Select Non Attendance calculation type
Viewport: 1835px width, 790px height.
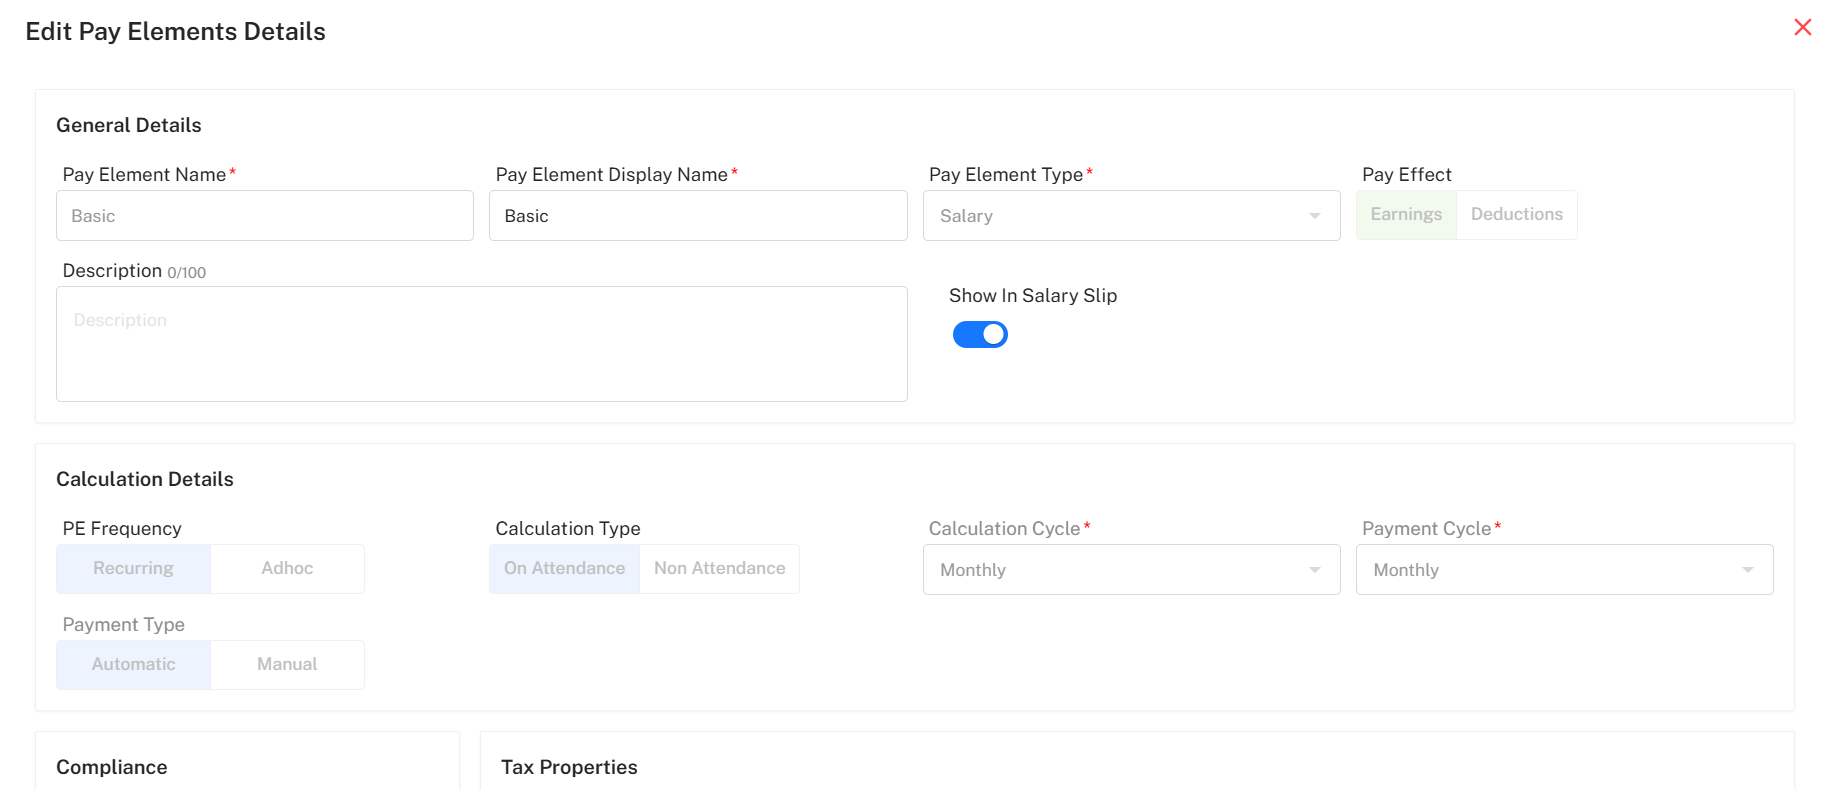(719, 569)
